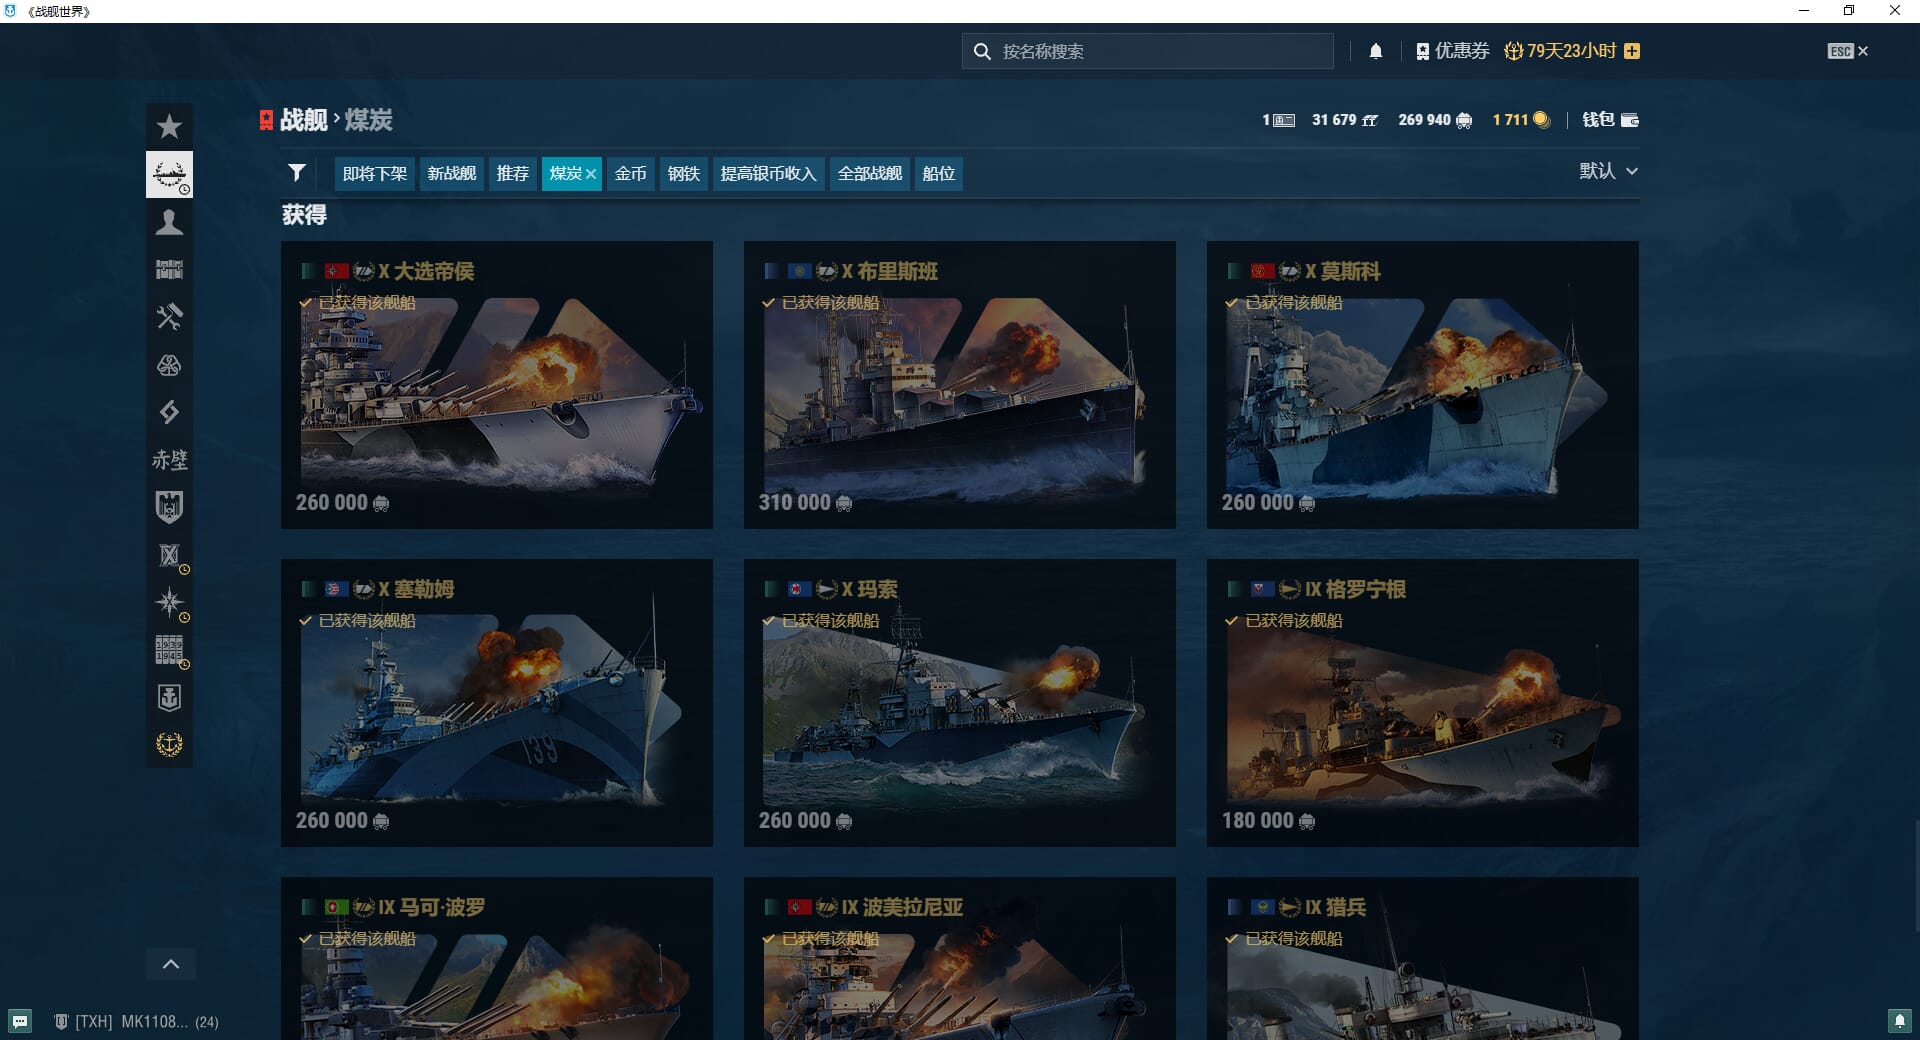
Task: Click the eagle shield emblem icon
Action: tap(169, 507)
